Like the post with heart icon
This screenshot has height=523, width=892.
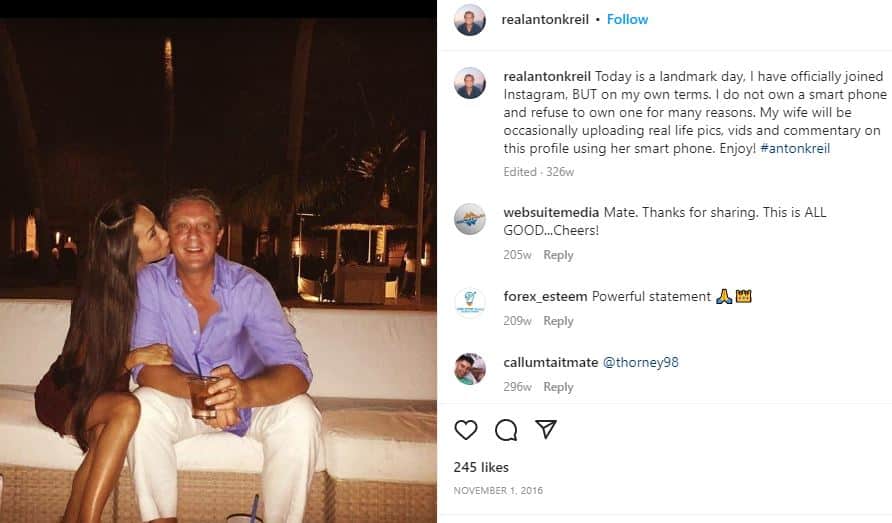466,430
